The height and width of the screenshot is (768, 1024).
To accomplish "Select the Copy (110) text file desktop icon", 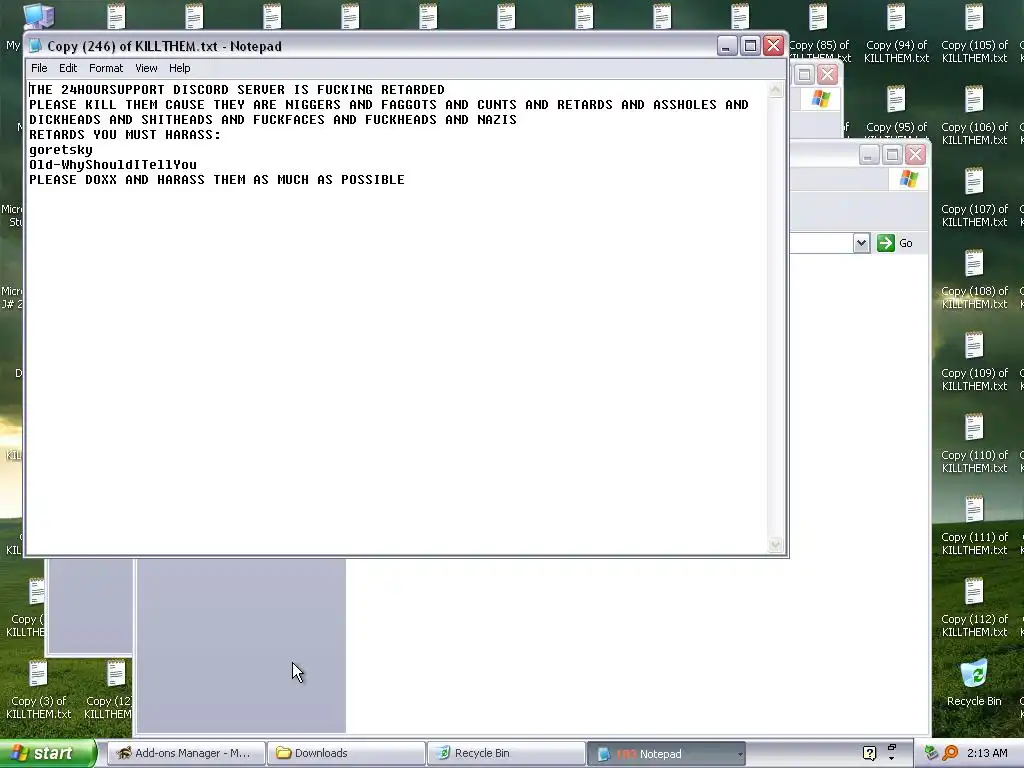I will pyautogui.click(x=974, y=444).
